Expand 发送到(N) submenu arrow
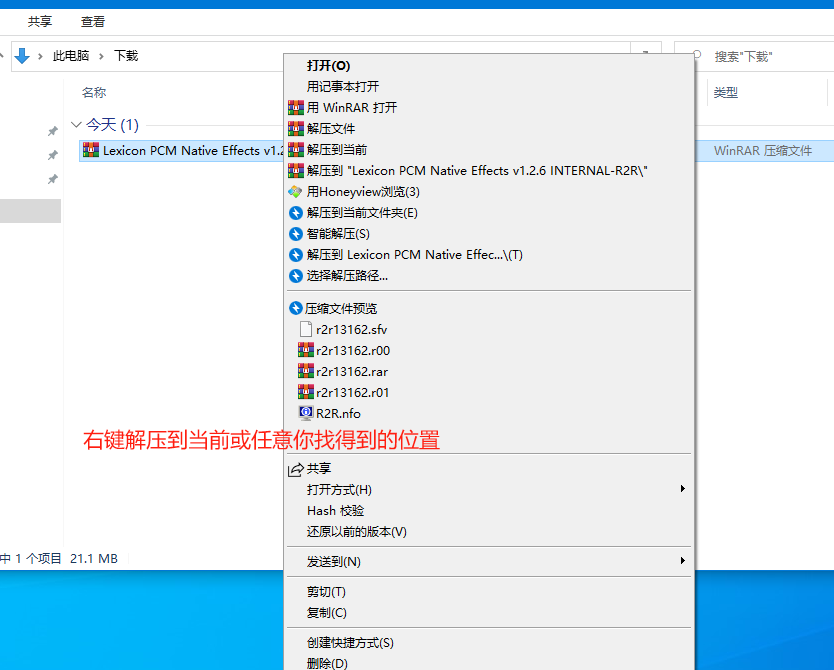 pos(682,560)
